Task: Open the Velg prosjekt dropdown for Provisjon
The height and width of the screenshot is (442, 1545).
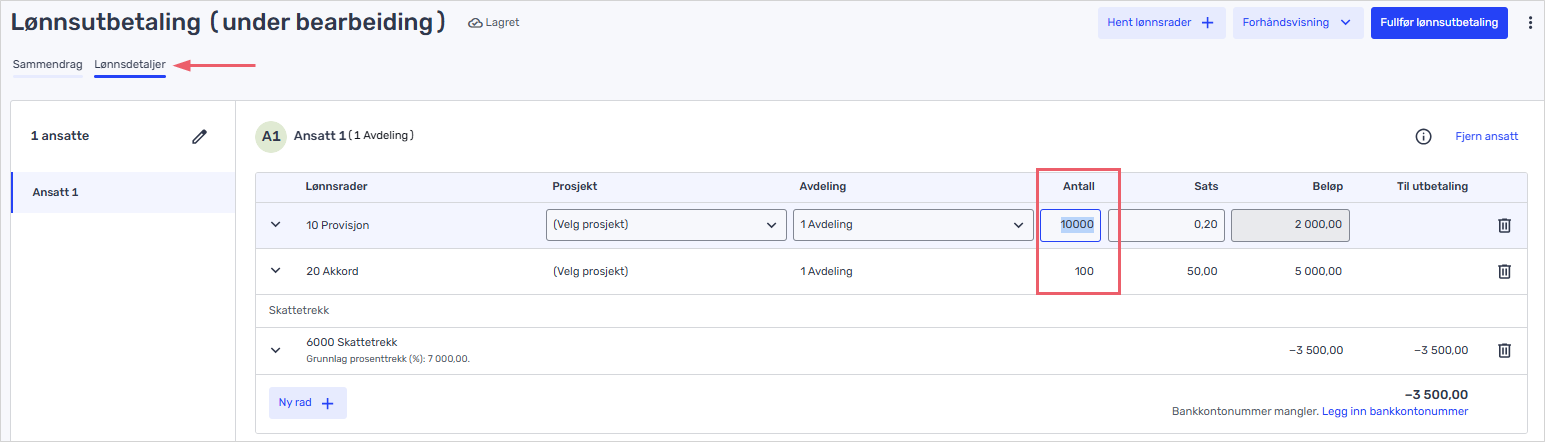Action: pyautogui.click(x=665, y=225)
